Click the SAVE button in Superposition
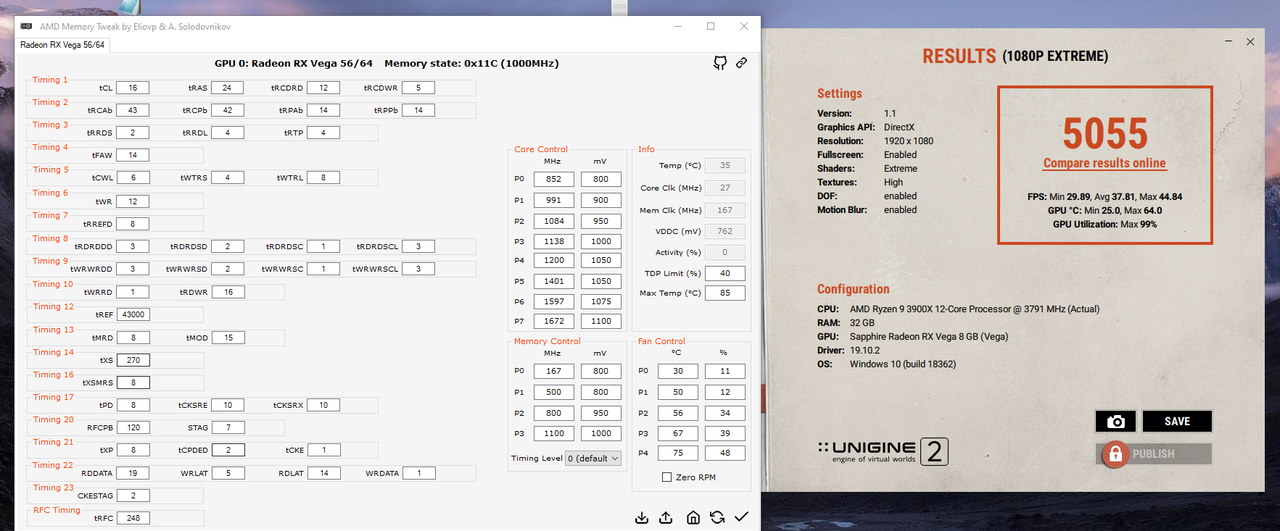1280x531 pixels. tap(1177, 421)
